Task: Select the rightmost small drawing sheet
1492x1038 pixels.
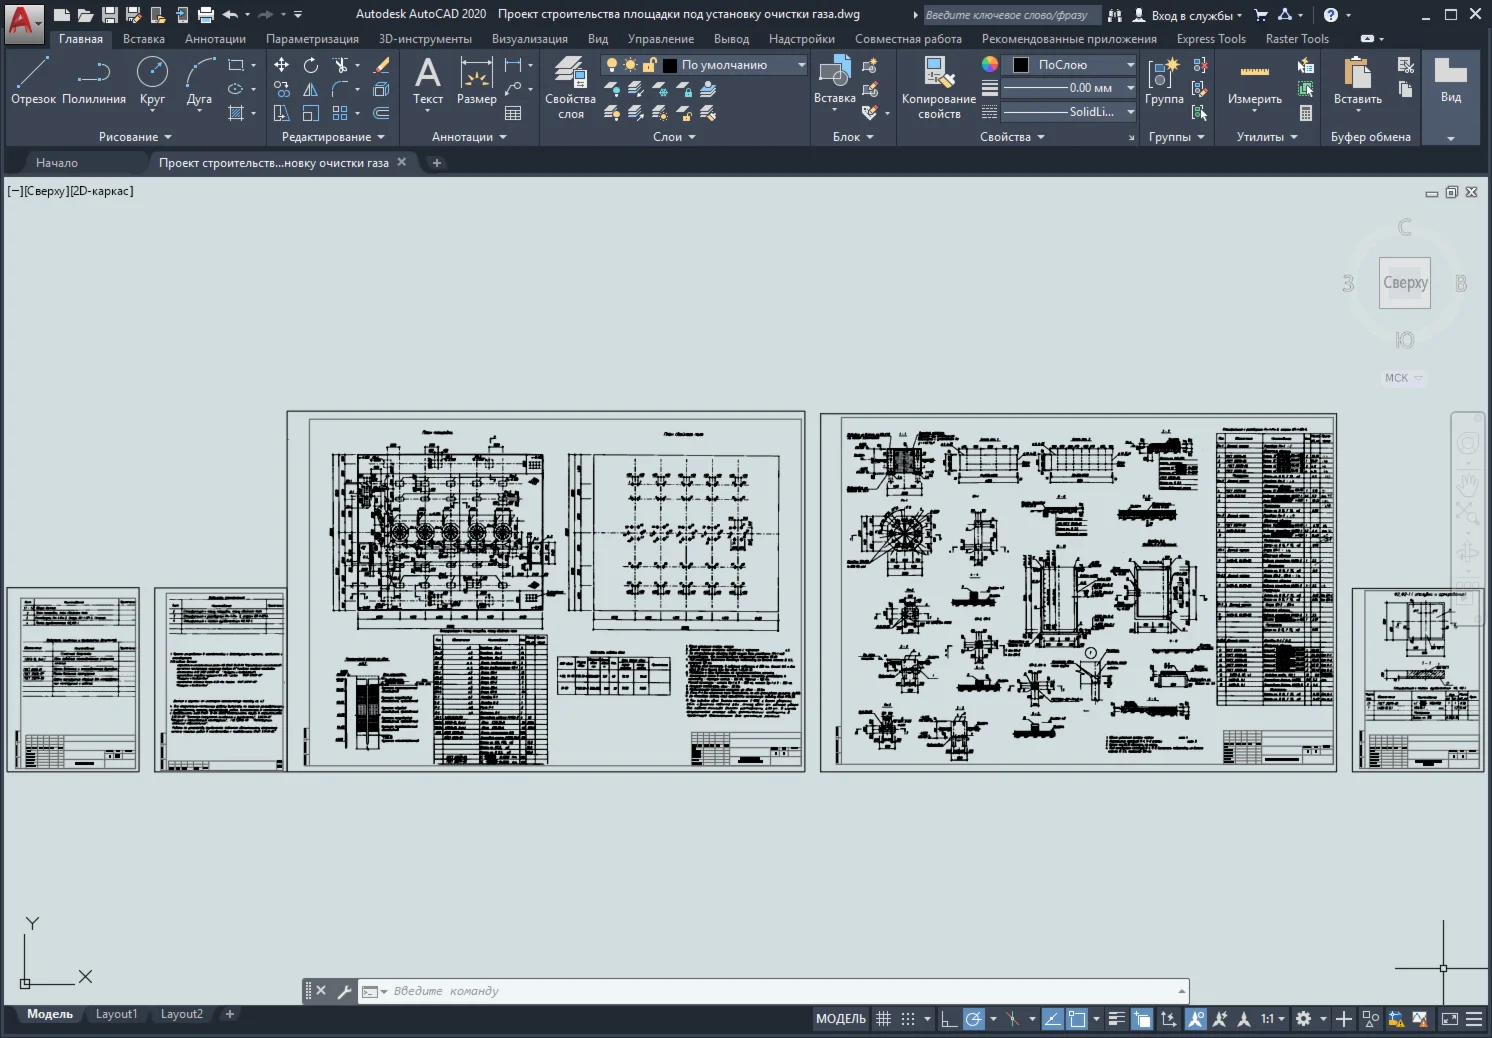Action: (x=1417, y=680)
